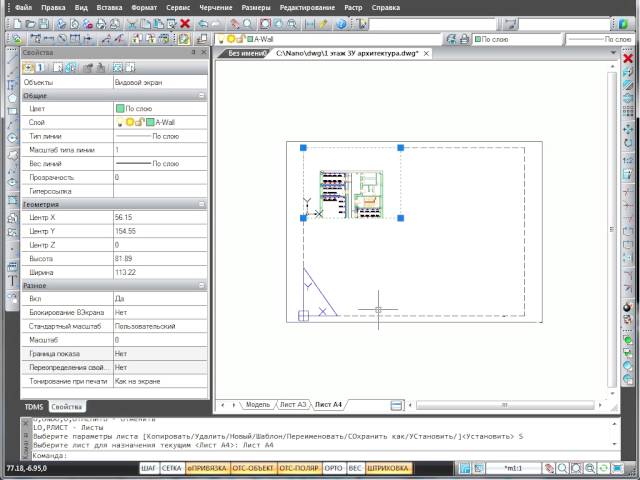Open the Размеры menu

coord(256,7)
